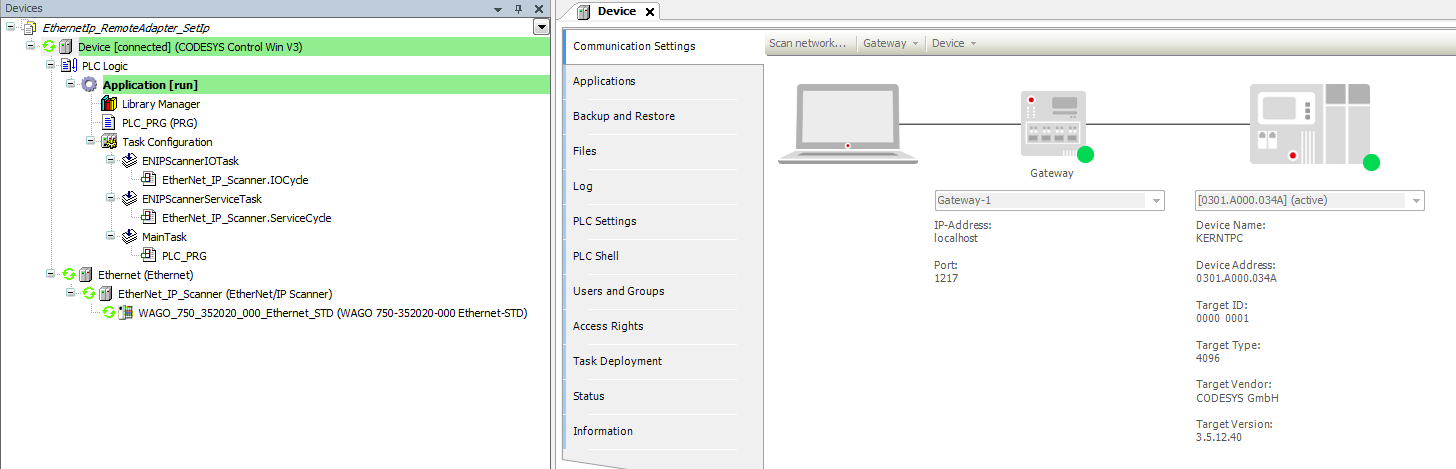
Task: Collapse the PLC Logic tree node
Action: (51, 66)
